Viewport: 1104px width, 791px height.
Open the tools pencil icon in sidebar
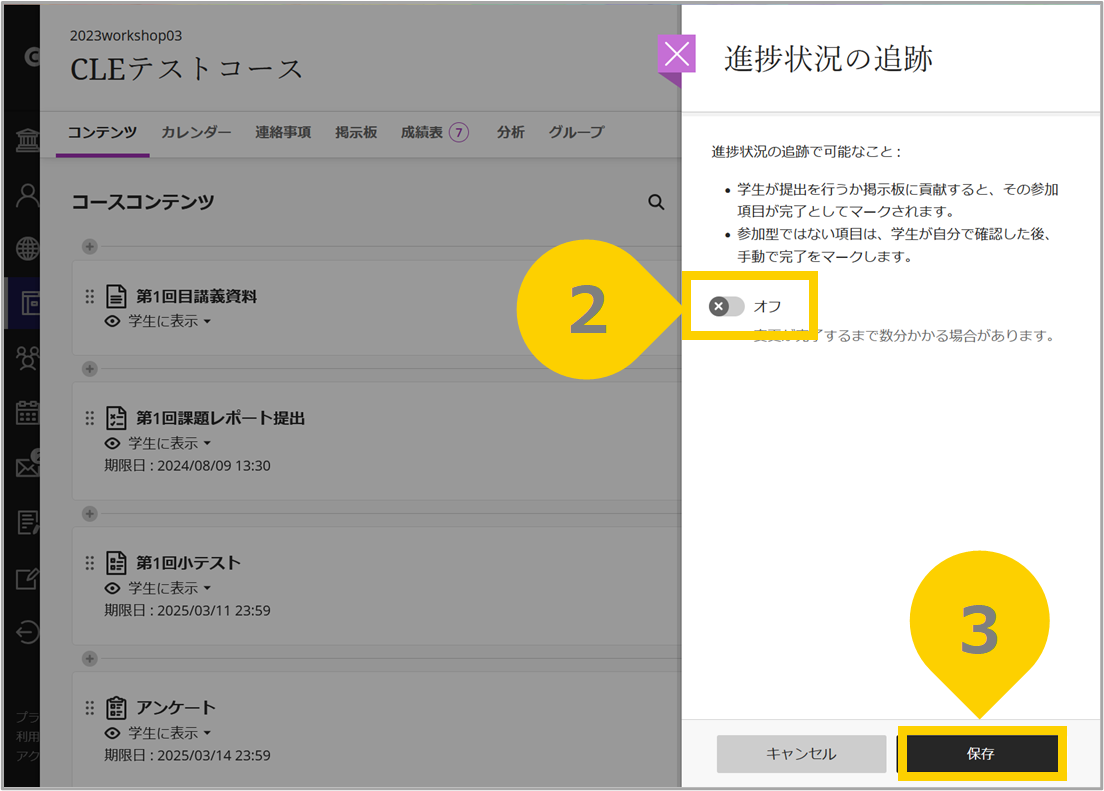pos(27,578)
